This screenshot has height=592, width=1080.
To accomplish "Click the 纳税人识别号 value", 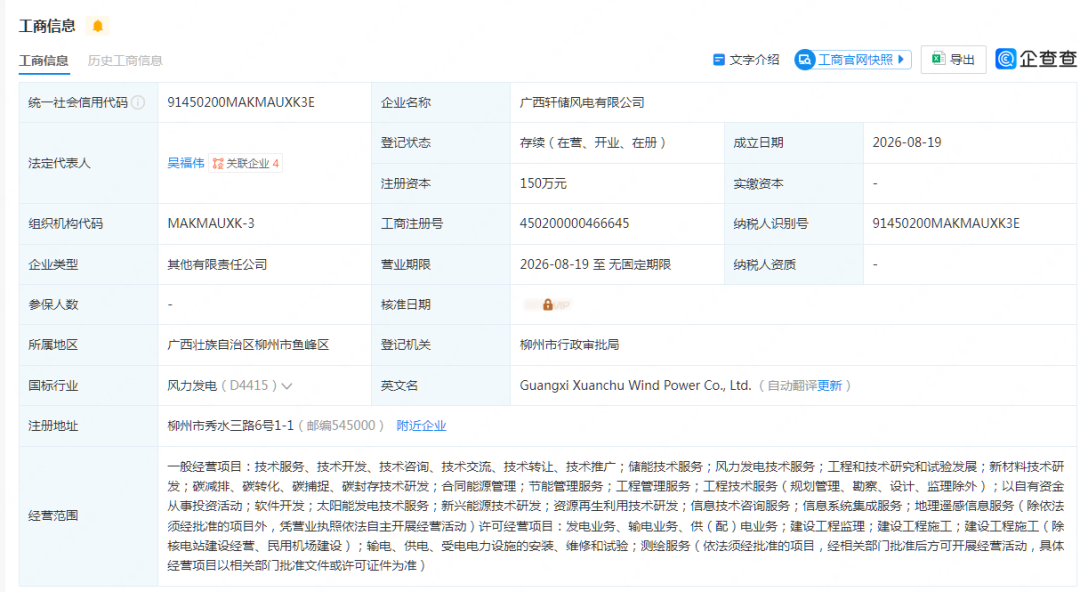I will pos(946,223).
